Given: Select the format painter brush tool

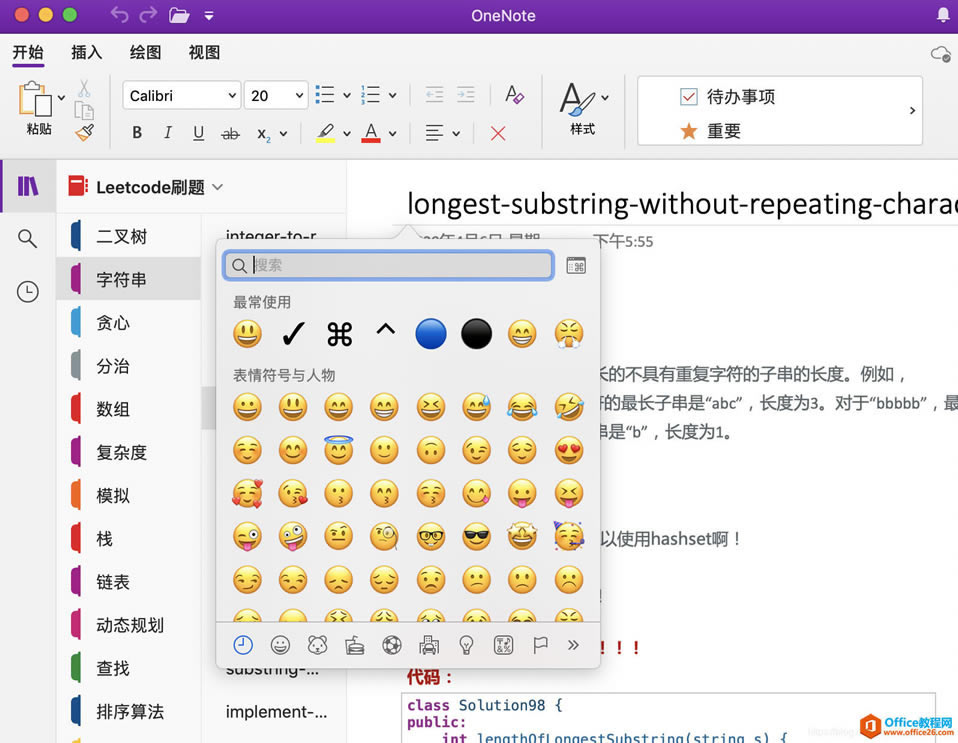Looking at the screenshot, I should click(85, 132).
